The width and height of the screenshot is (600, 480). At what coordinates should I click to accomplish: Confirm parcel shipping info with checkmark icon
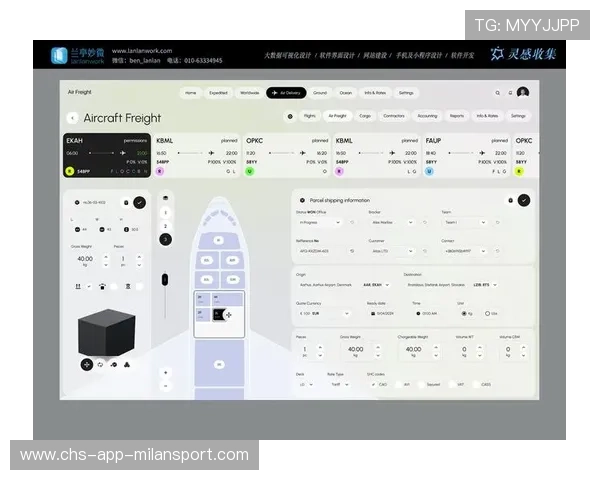pyautogui.click(x=524, y=200)
